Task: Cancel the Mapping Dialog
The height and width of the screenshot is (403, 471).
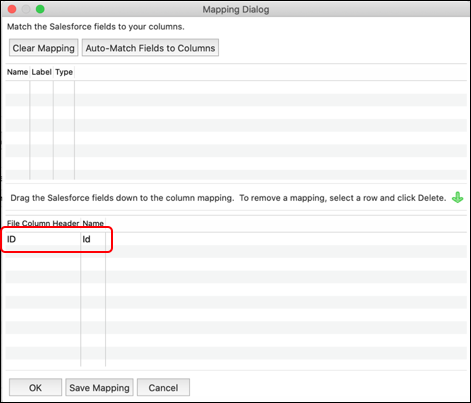Action: [163, 387]
